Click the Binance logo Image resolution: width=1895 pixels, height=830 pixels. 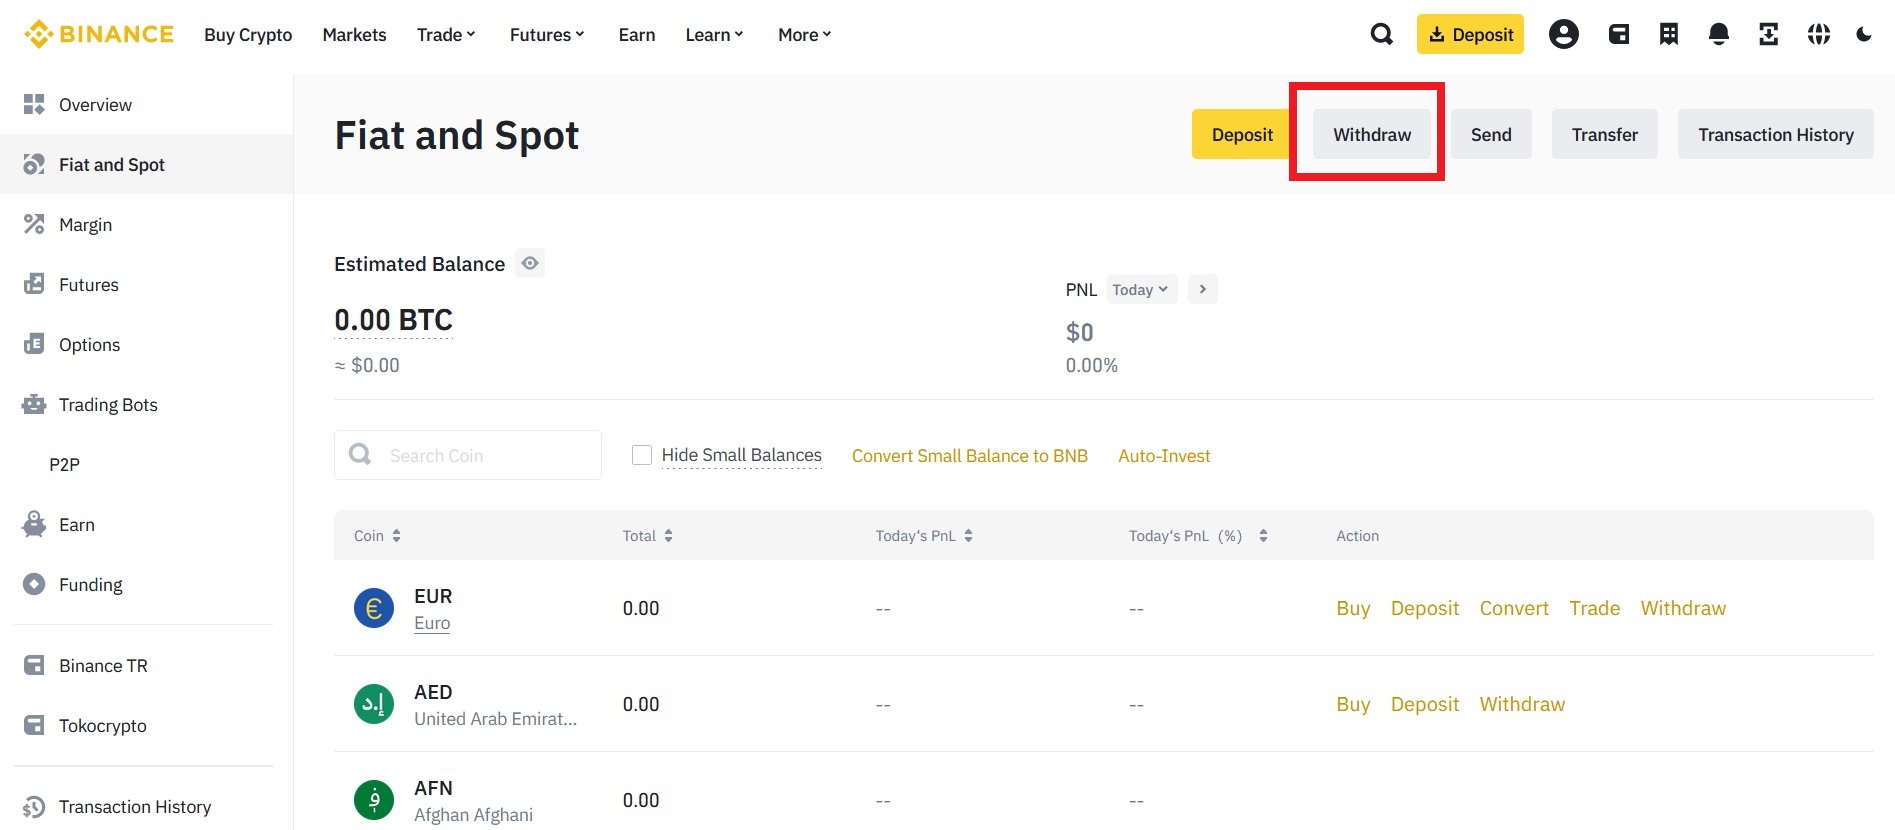coord(99,34)
